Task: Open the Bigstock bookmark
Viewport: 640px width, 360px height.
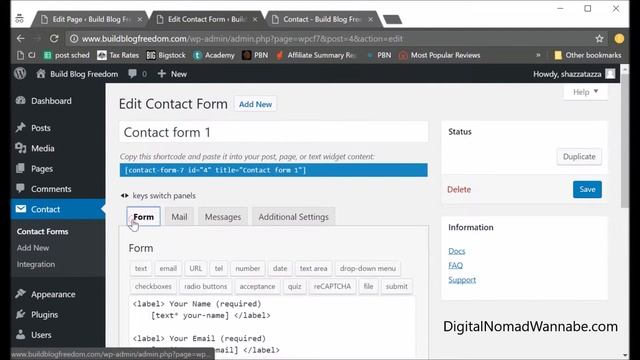Action: click(x=166, y=55)
